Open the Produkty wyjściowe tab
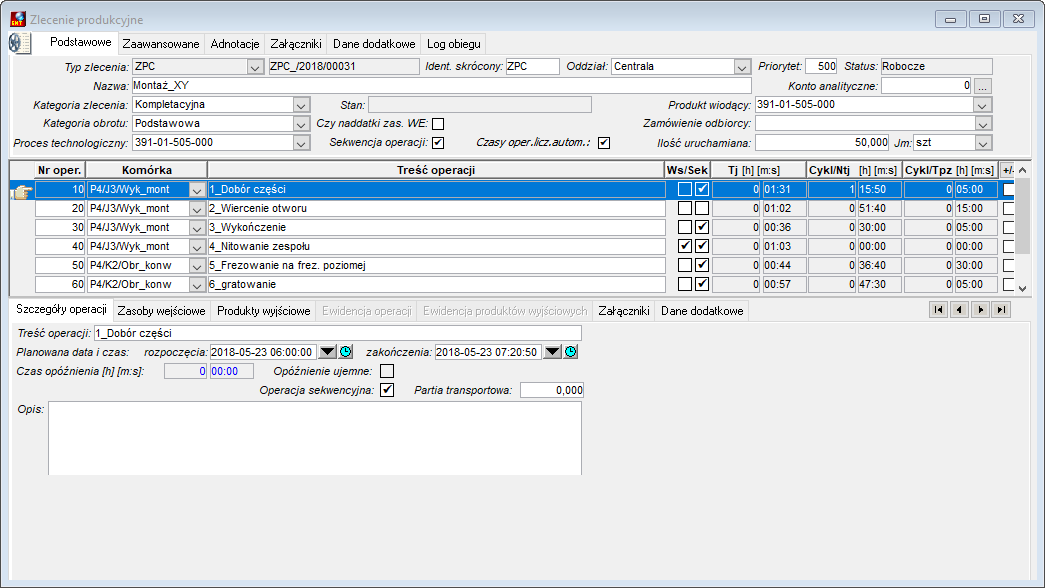Image resolution: width=1045 pixels, height=588 pixels. pos(263,311)
